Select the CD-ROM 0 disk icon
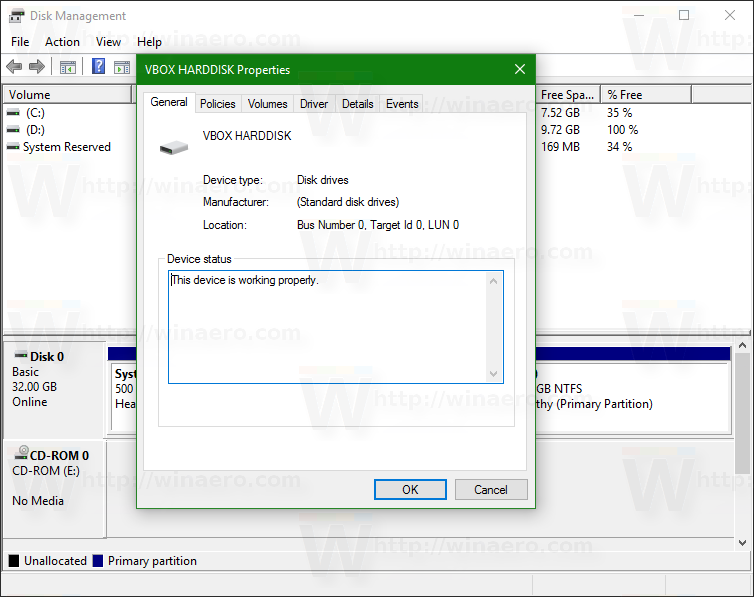 [x=21, y=453]
